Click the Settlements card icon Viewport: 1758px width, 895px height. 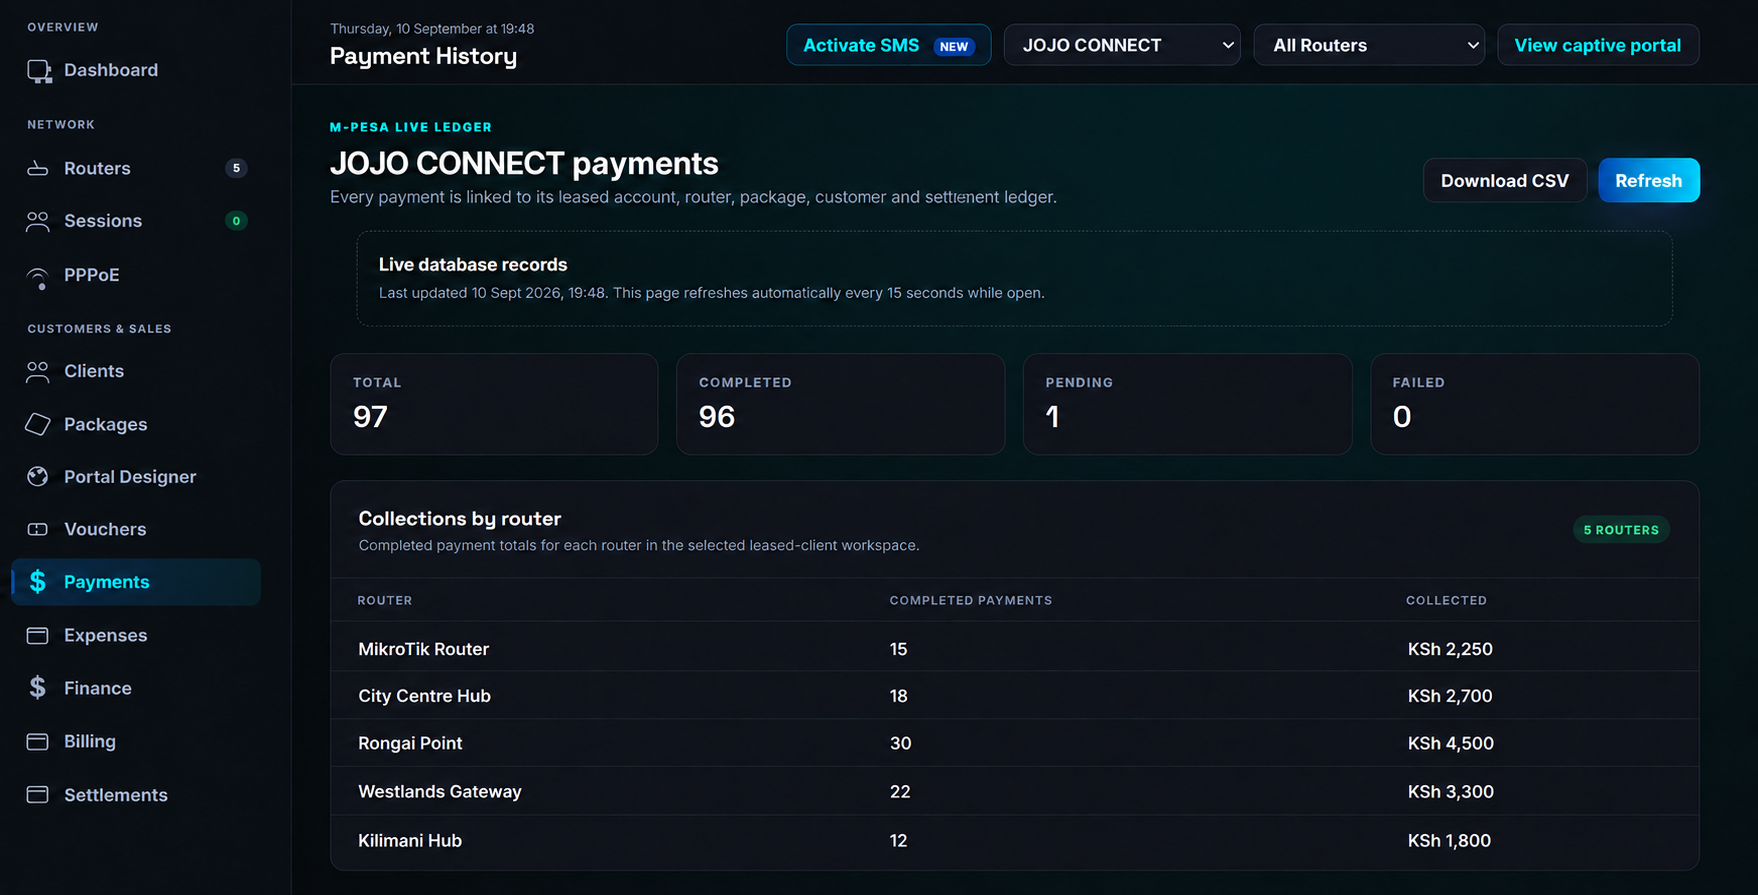pyautogui.click(x=38, y=794)
